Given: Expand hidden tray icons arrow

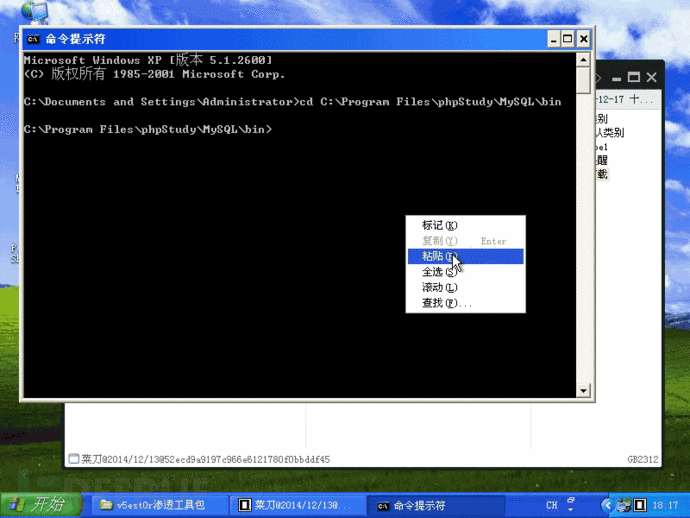Looking at the screenshot, I should point(608,505).
